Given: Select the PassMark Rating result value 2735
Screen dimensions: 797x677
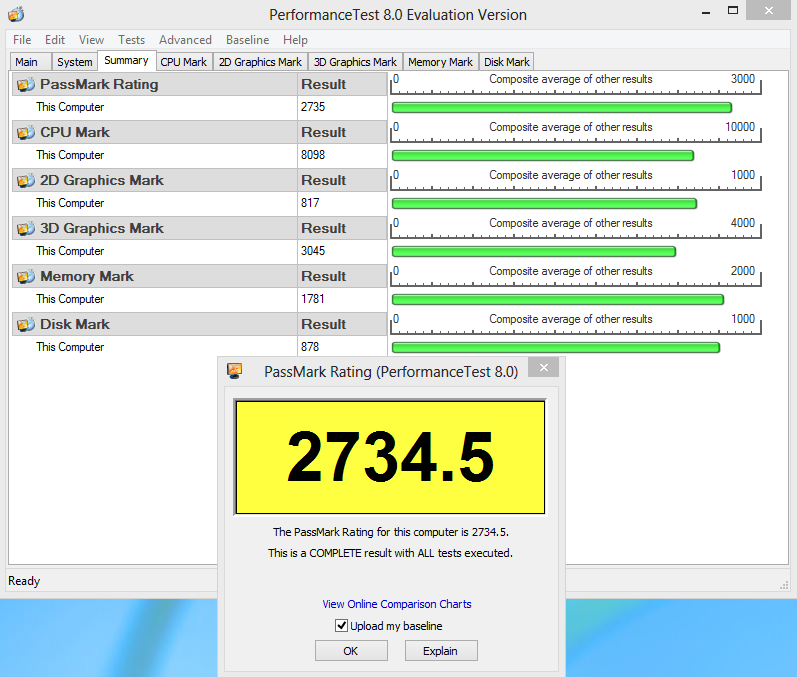Looking at the screenshot, I should (313, 107).
